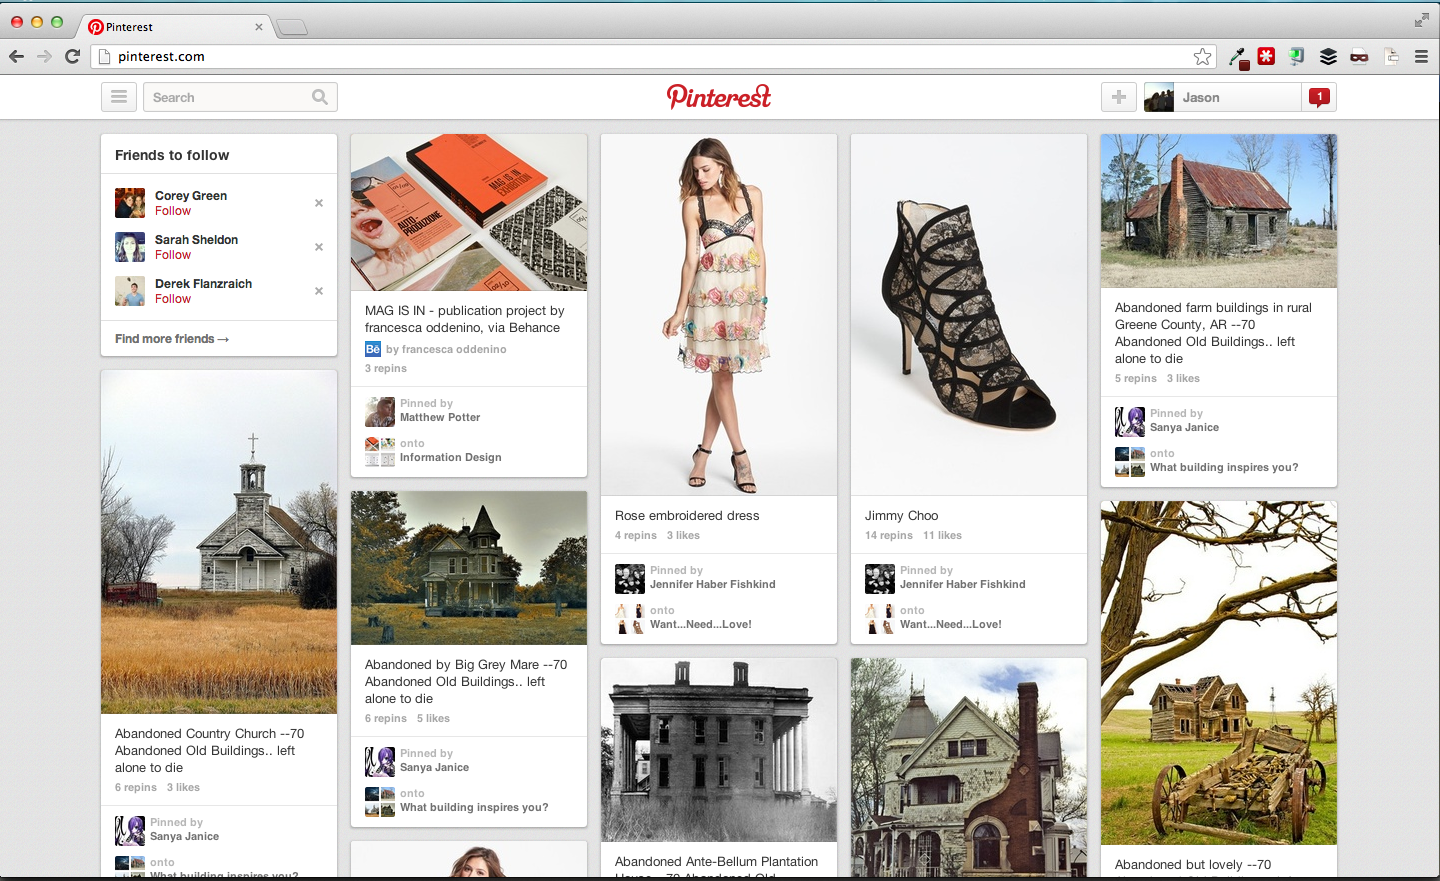Screen dimensions: 1440x881
Task: Open the Abandoned but lovely wagon image
Action: (x=1219, y=673)
